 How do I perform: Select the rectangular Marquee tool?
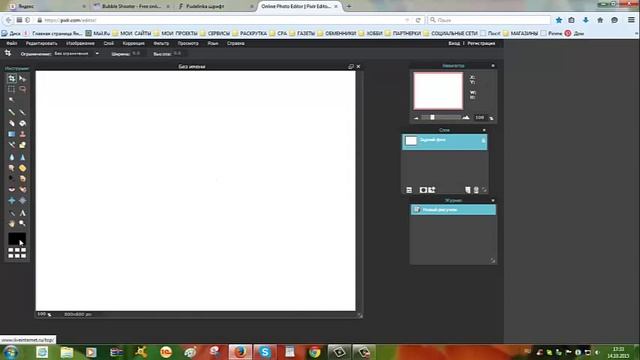point(11,89)
